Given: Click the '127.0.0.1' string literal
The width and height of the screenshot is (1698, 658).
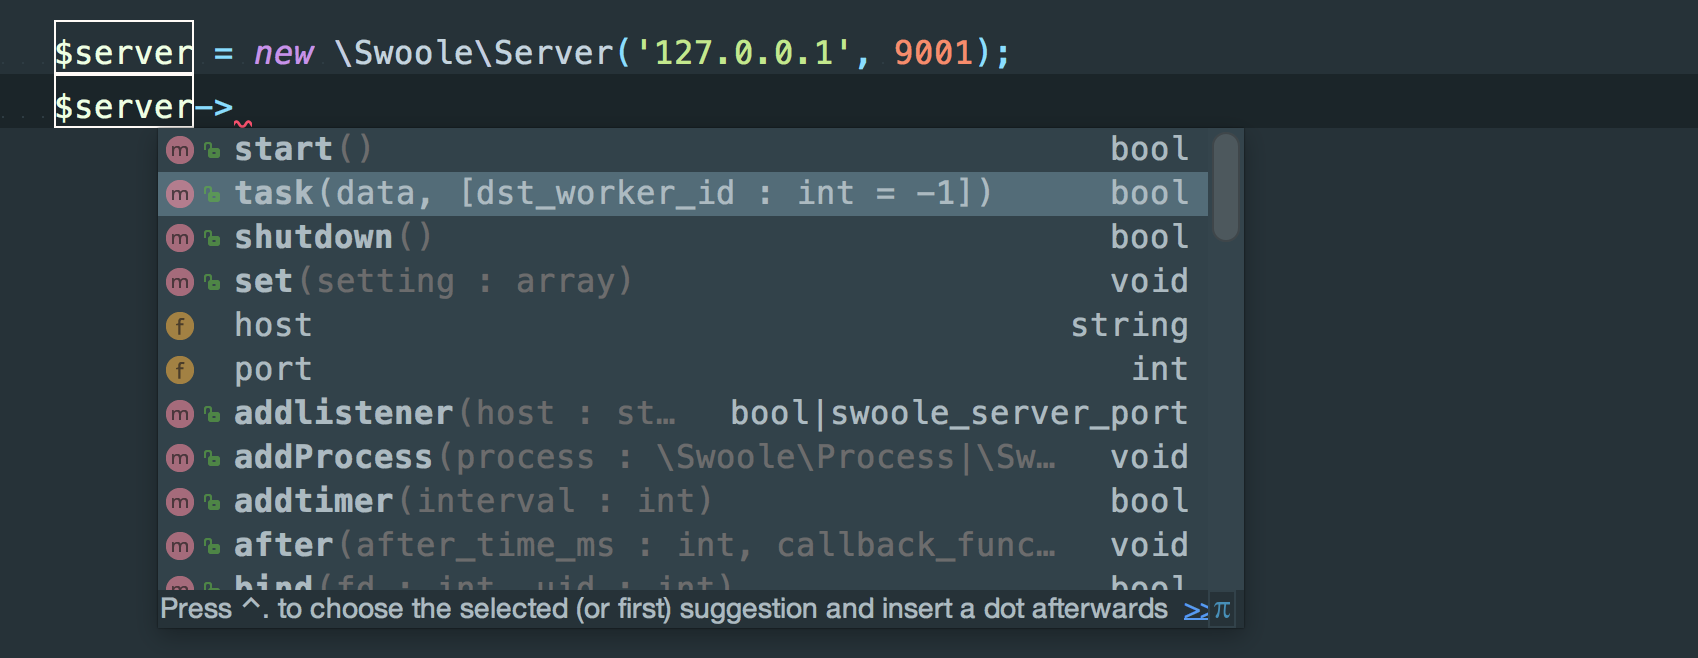Looking at the screenshot, I should click(x=744, y=52).
